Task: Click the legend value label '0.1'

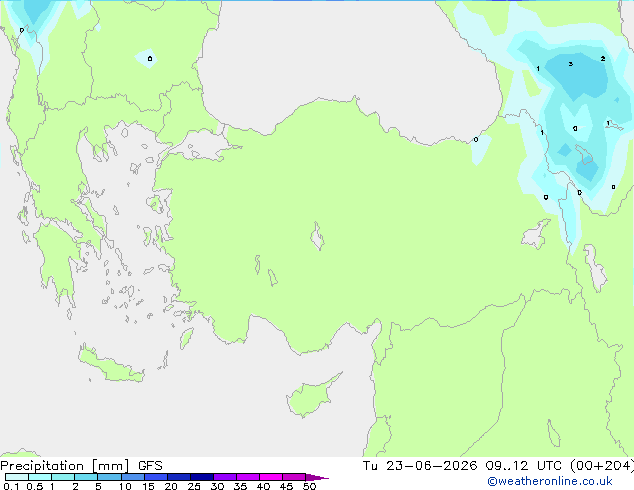Action: (x=11, y=486)
